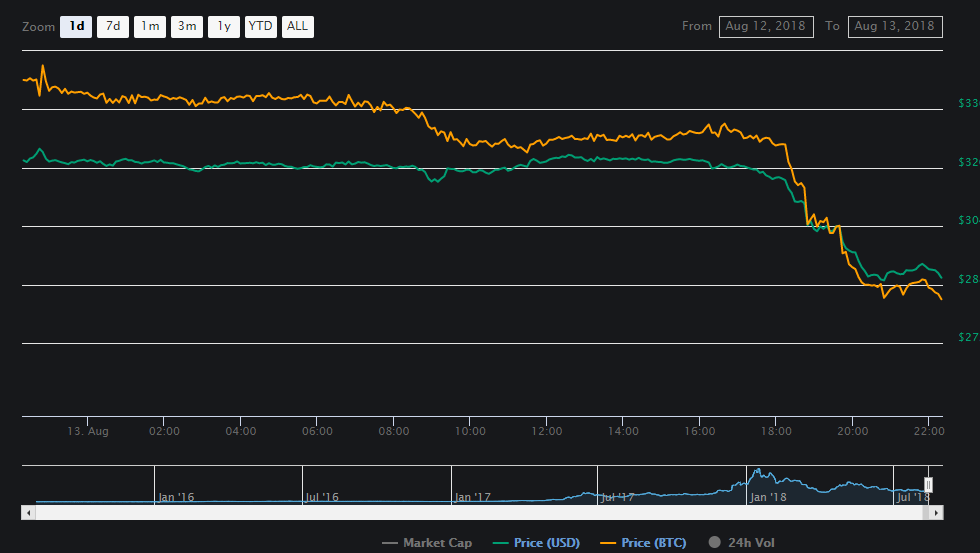Switch zoom to 7d

point(113,27)
